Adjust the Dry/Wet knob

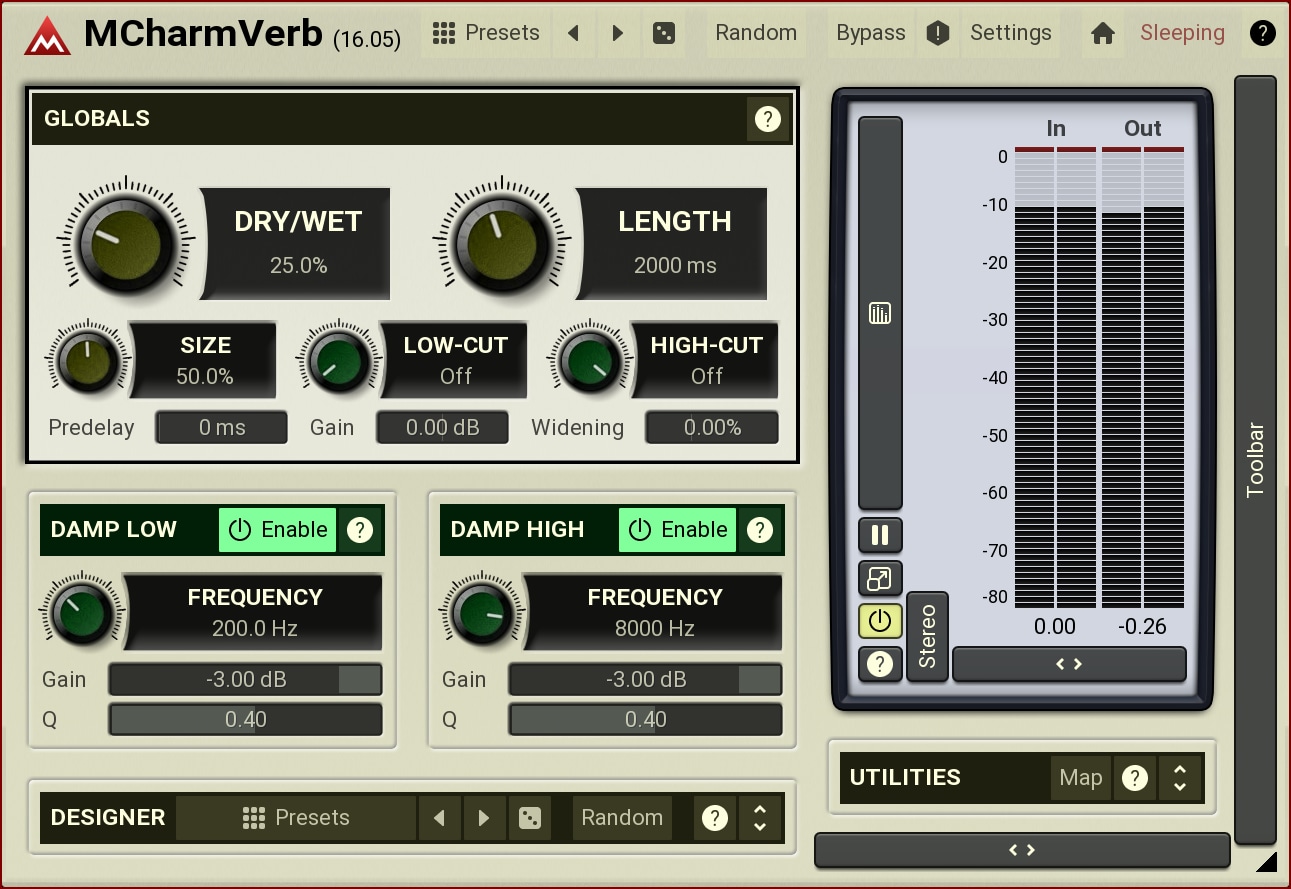127,243
